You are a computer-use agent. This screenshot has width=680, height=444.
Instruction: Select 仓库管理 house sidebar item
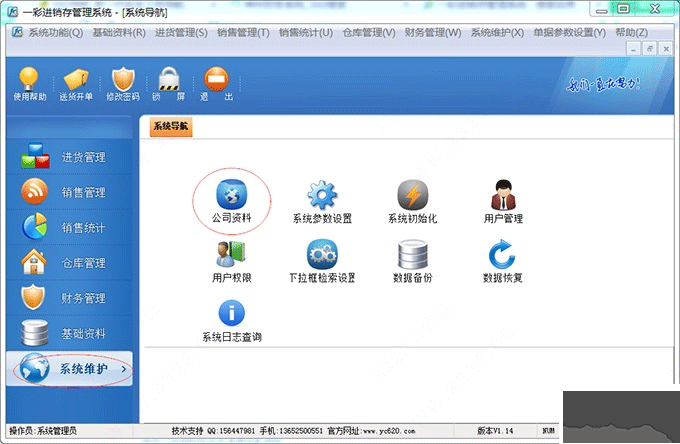(x=69, y=263)
